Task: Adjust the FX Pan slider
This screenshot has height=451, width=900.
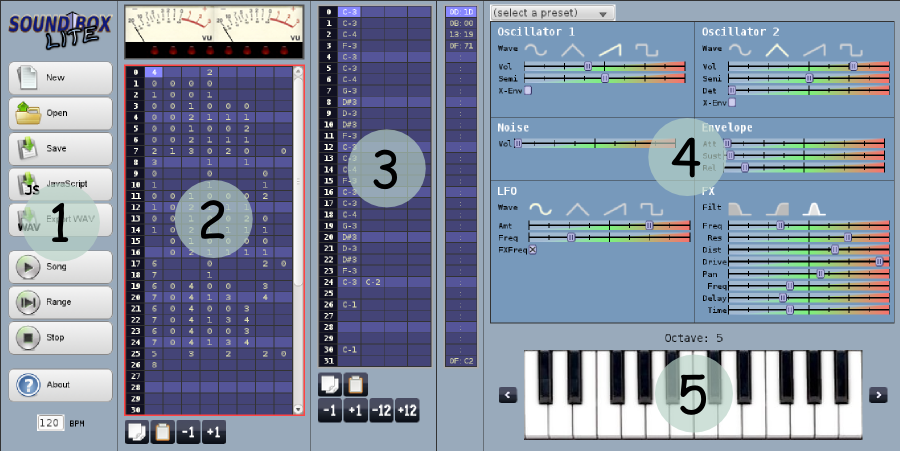Action: (809, 274)
